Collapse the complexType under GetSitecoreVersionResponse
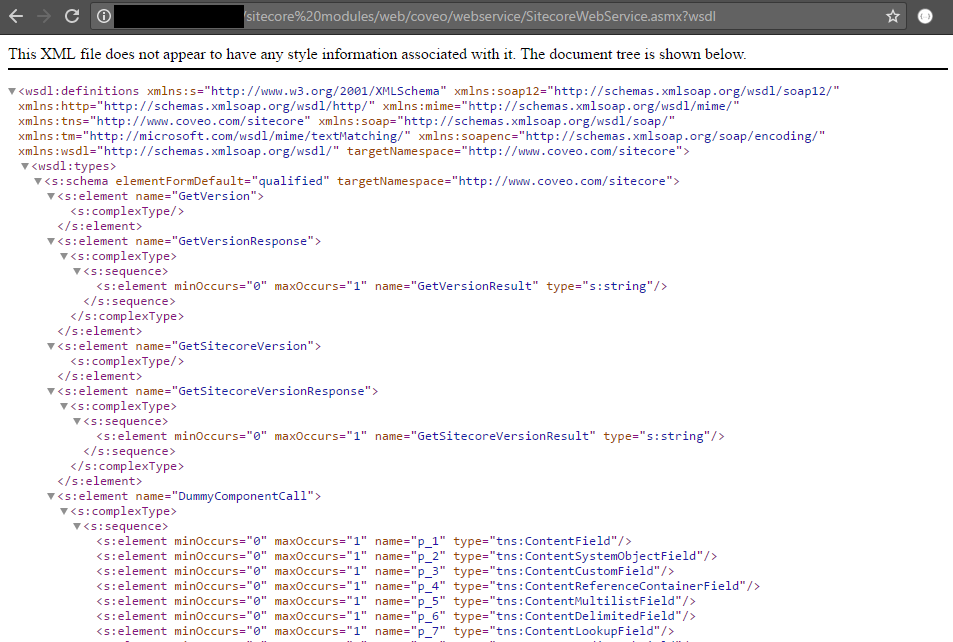 pyautogui.click(x=62, y=406)
